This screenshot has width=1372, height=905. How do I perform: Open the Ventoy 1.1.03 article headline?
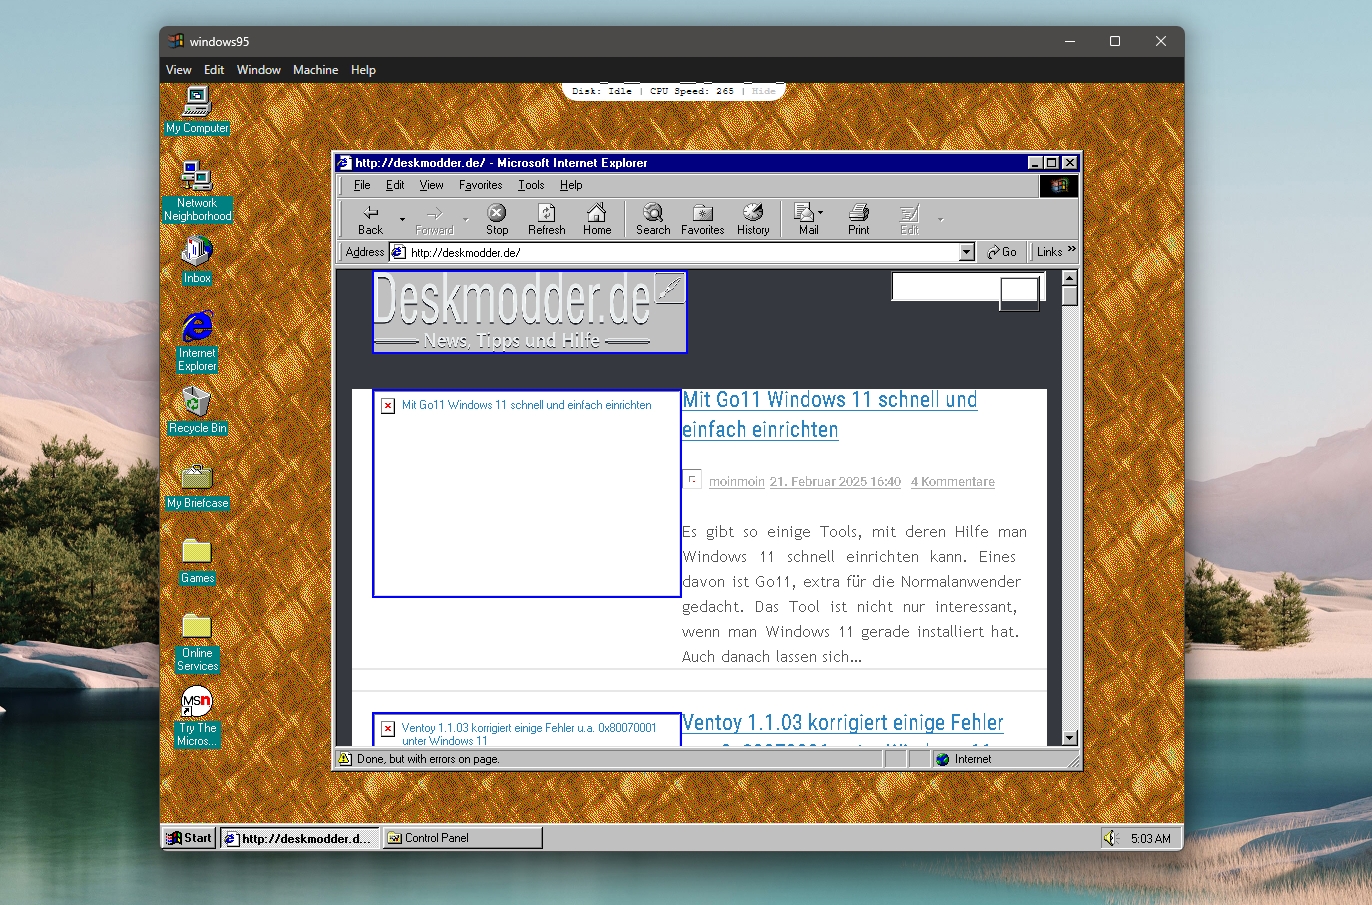[843, 722]
